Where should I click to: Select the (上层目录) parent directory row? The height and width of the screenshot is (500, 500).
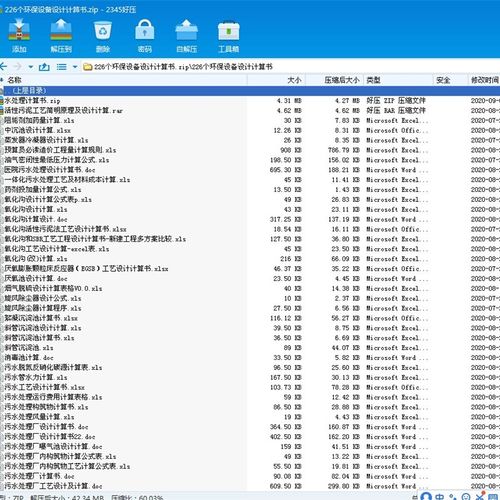pyautogui.click(x=250, y=91)
